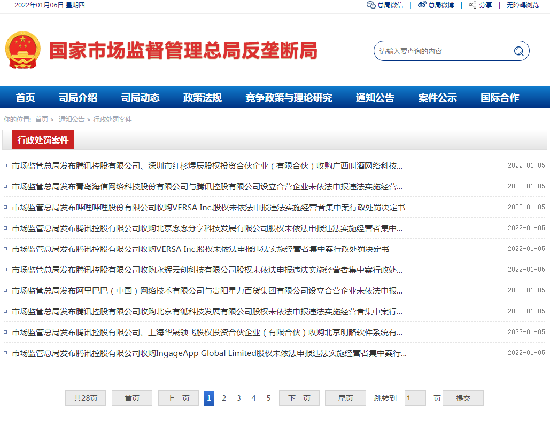Open the 司局介绍 navigation menu
550x427 pixels.
point(78,98)
